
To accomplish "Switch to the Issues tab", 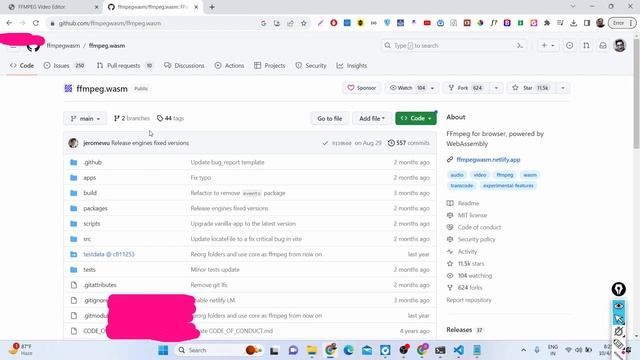I will click(64, 65).
